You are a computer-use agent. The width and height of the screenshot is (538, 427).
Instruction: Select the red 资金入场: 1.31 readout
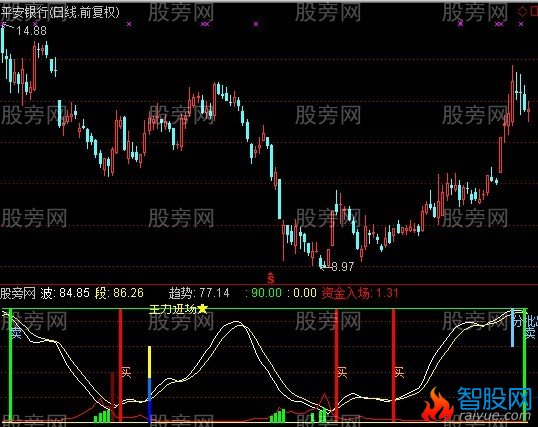pos(360,293)
